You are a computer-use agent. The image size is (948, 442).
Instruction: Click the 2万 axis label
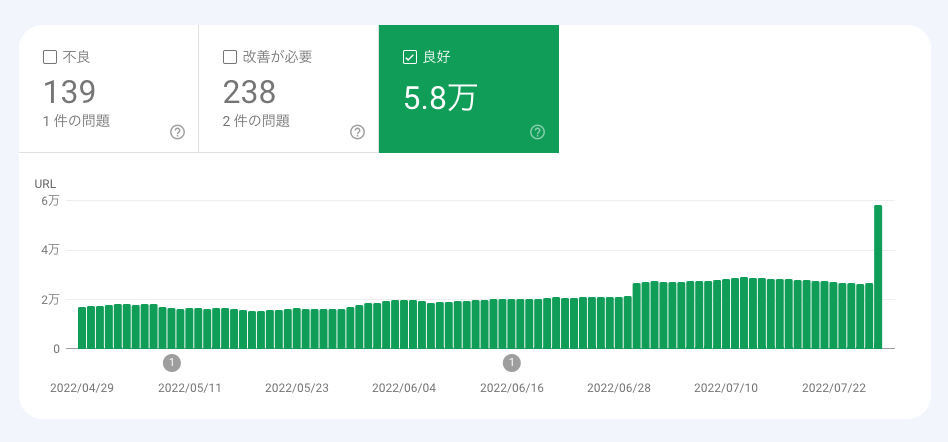(50, 299)
